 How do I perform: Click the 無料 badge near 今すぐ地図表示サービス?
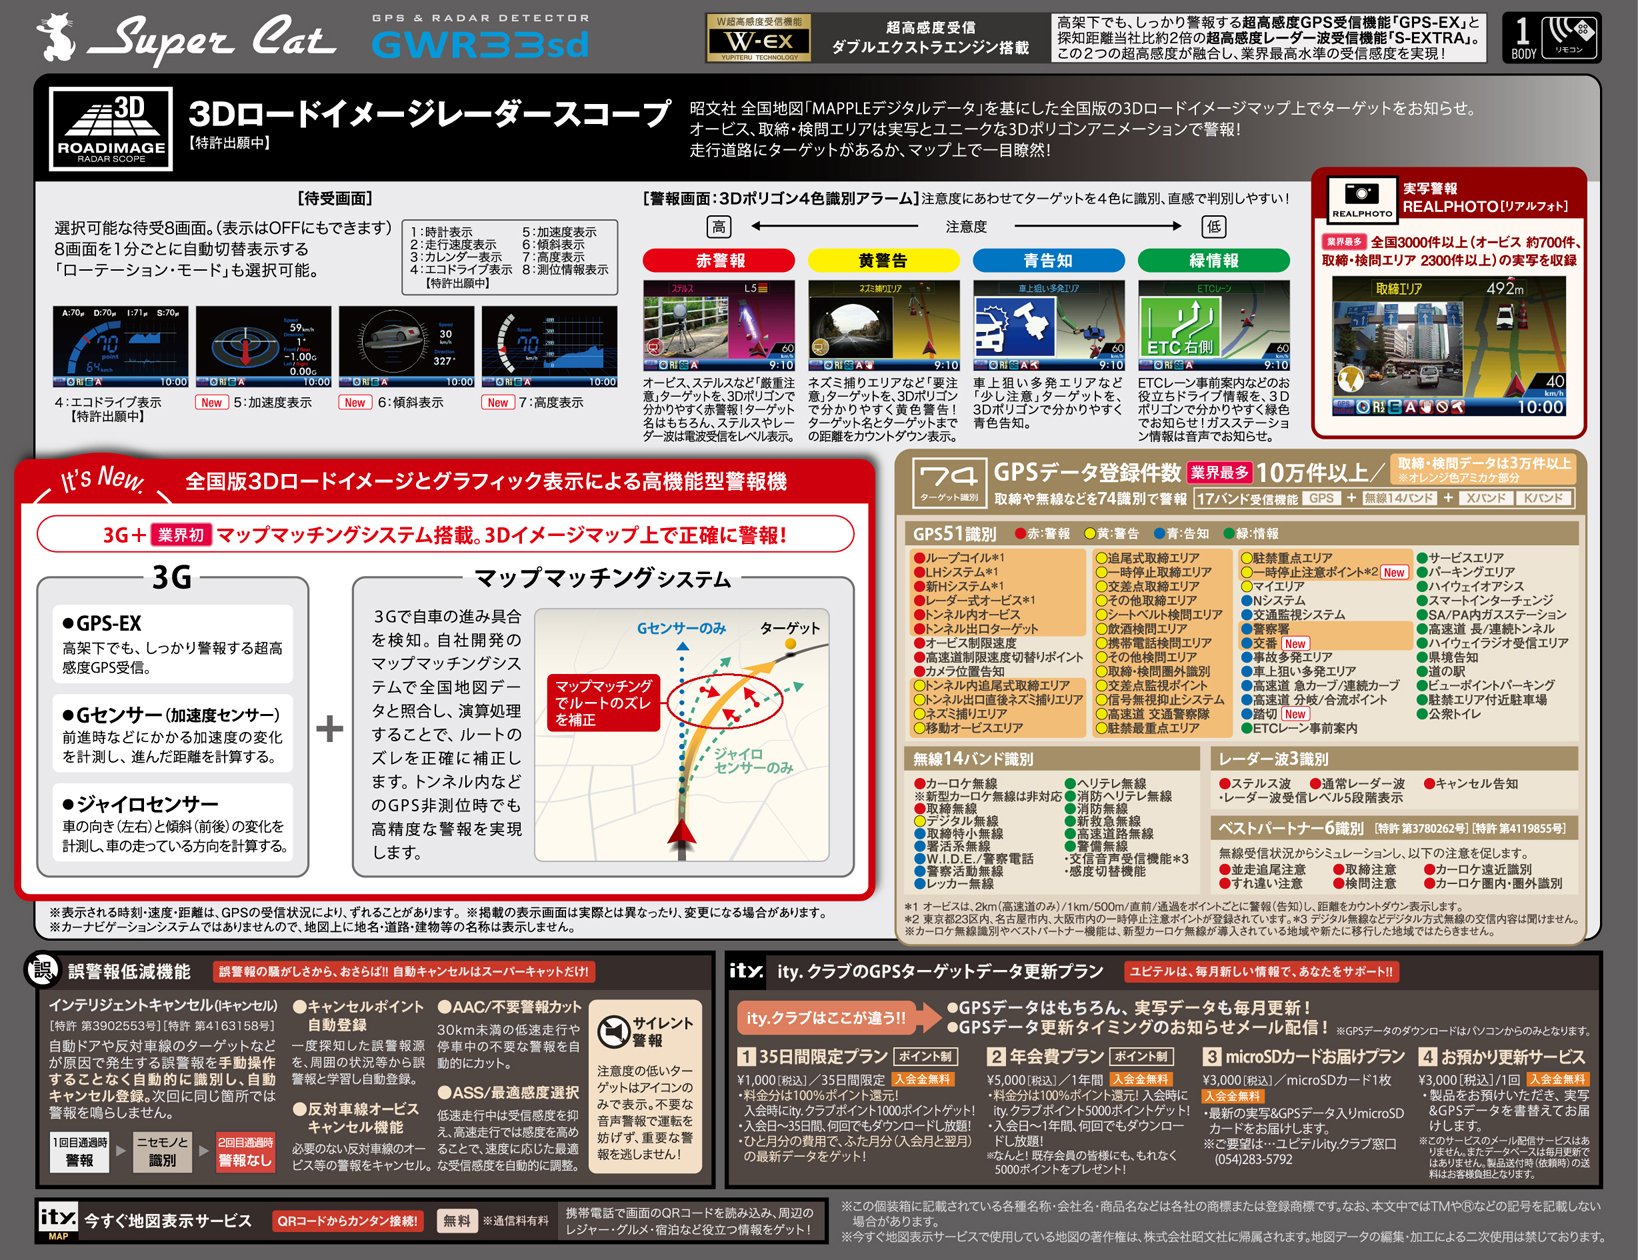pos(457,1221)
